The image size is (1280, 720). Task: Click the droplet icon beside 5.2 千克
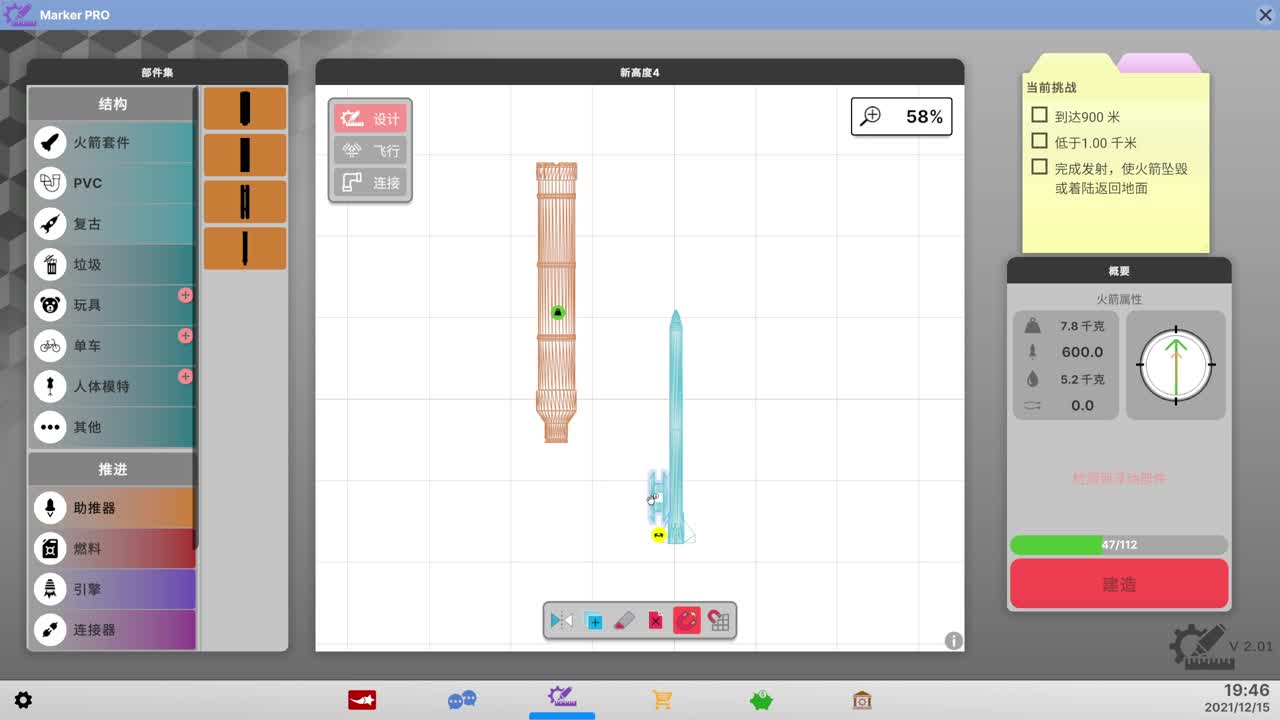[1032, 379]
